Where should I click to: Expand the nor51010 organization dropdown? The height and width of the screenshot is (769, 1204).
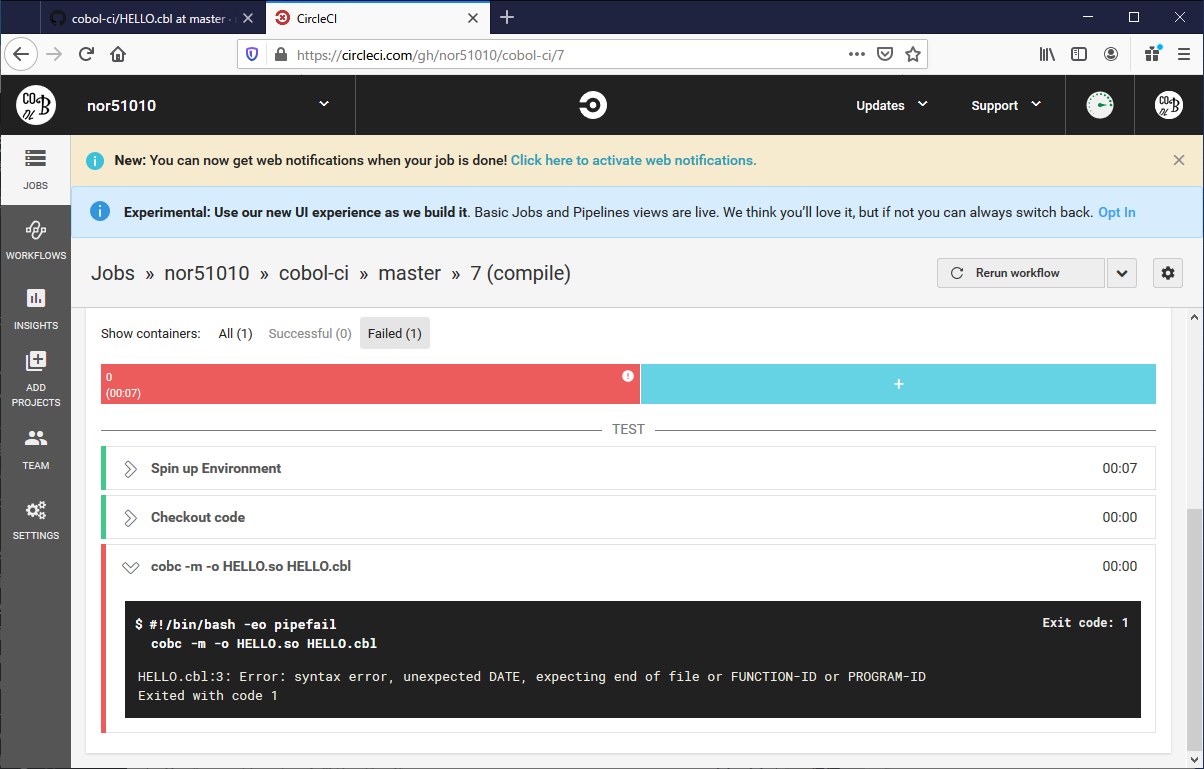coord(323,104)
